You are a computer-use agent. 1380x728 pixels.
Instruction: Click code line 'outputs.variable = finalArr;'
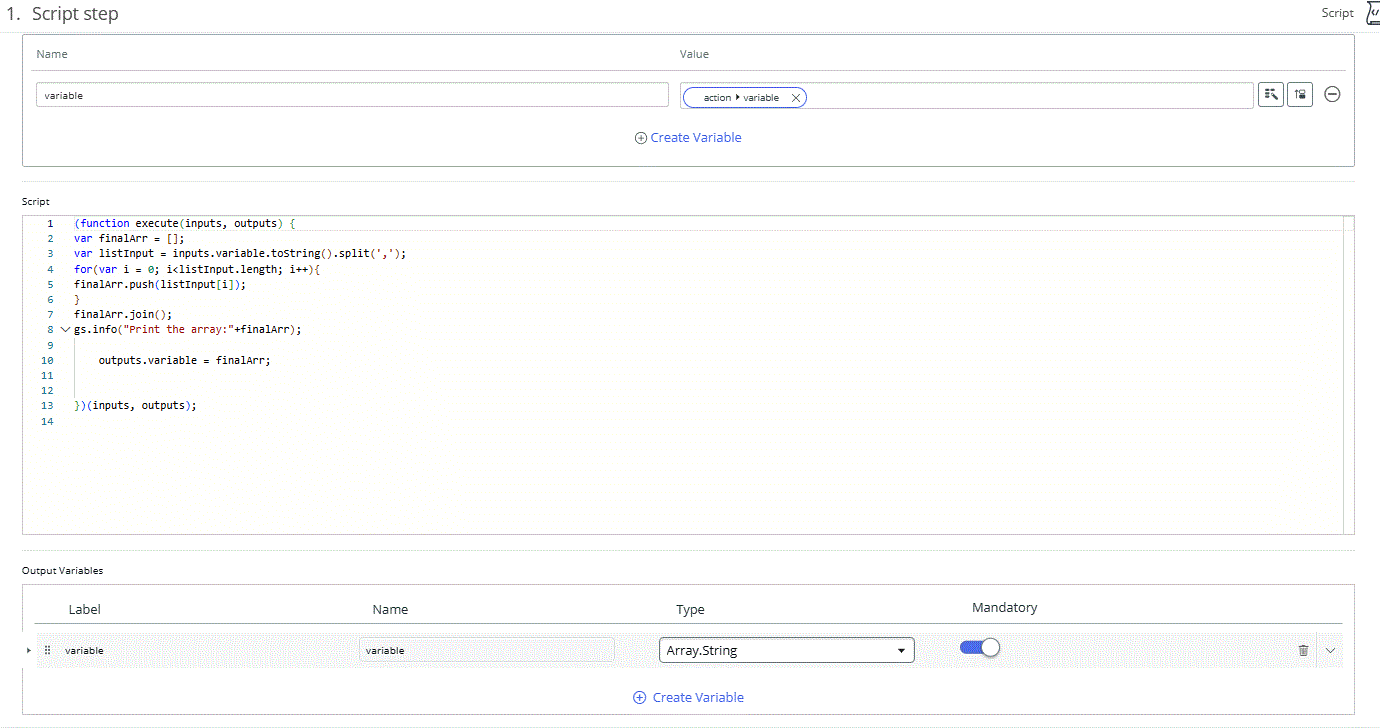click(x=185, y=360)
